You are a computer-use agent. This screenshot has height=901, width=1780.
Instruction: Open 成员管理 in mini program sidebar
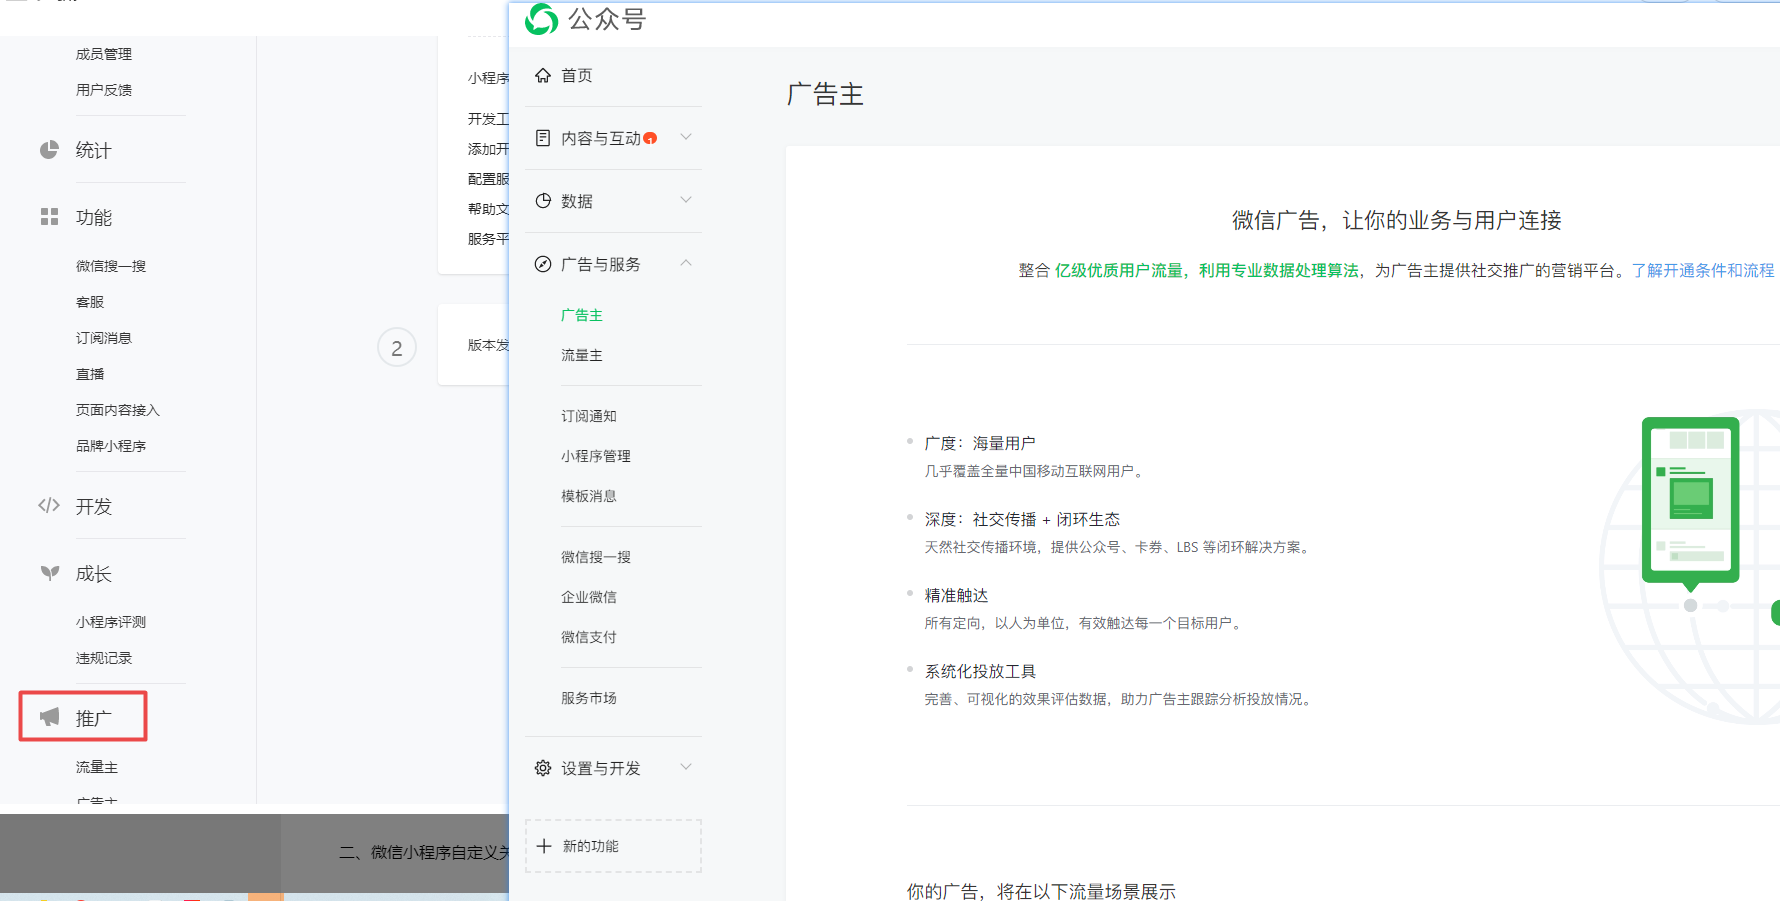point(104,54)
